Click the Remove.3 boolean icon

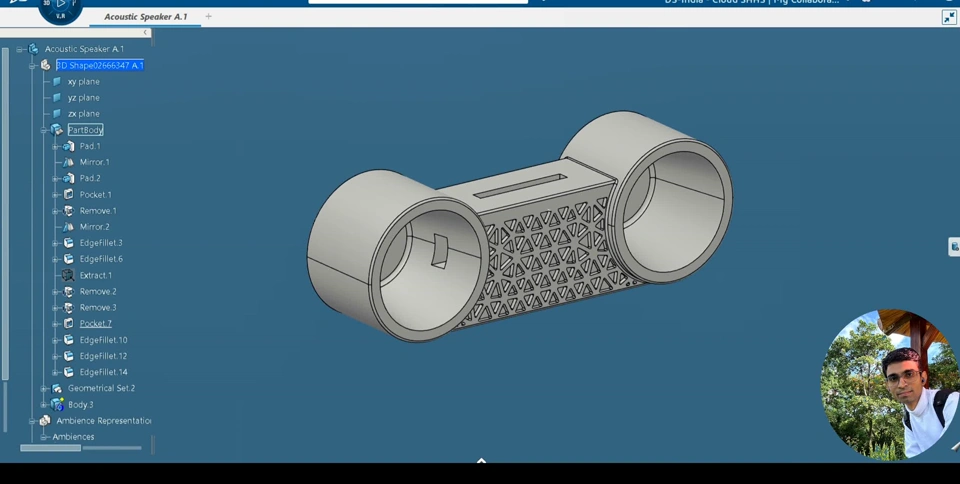[69, 308]
